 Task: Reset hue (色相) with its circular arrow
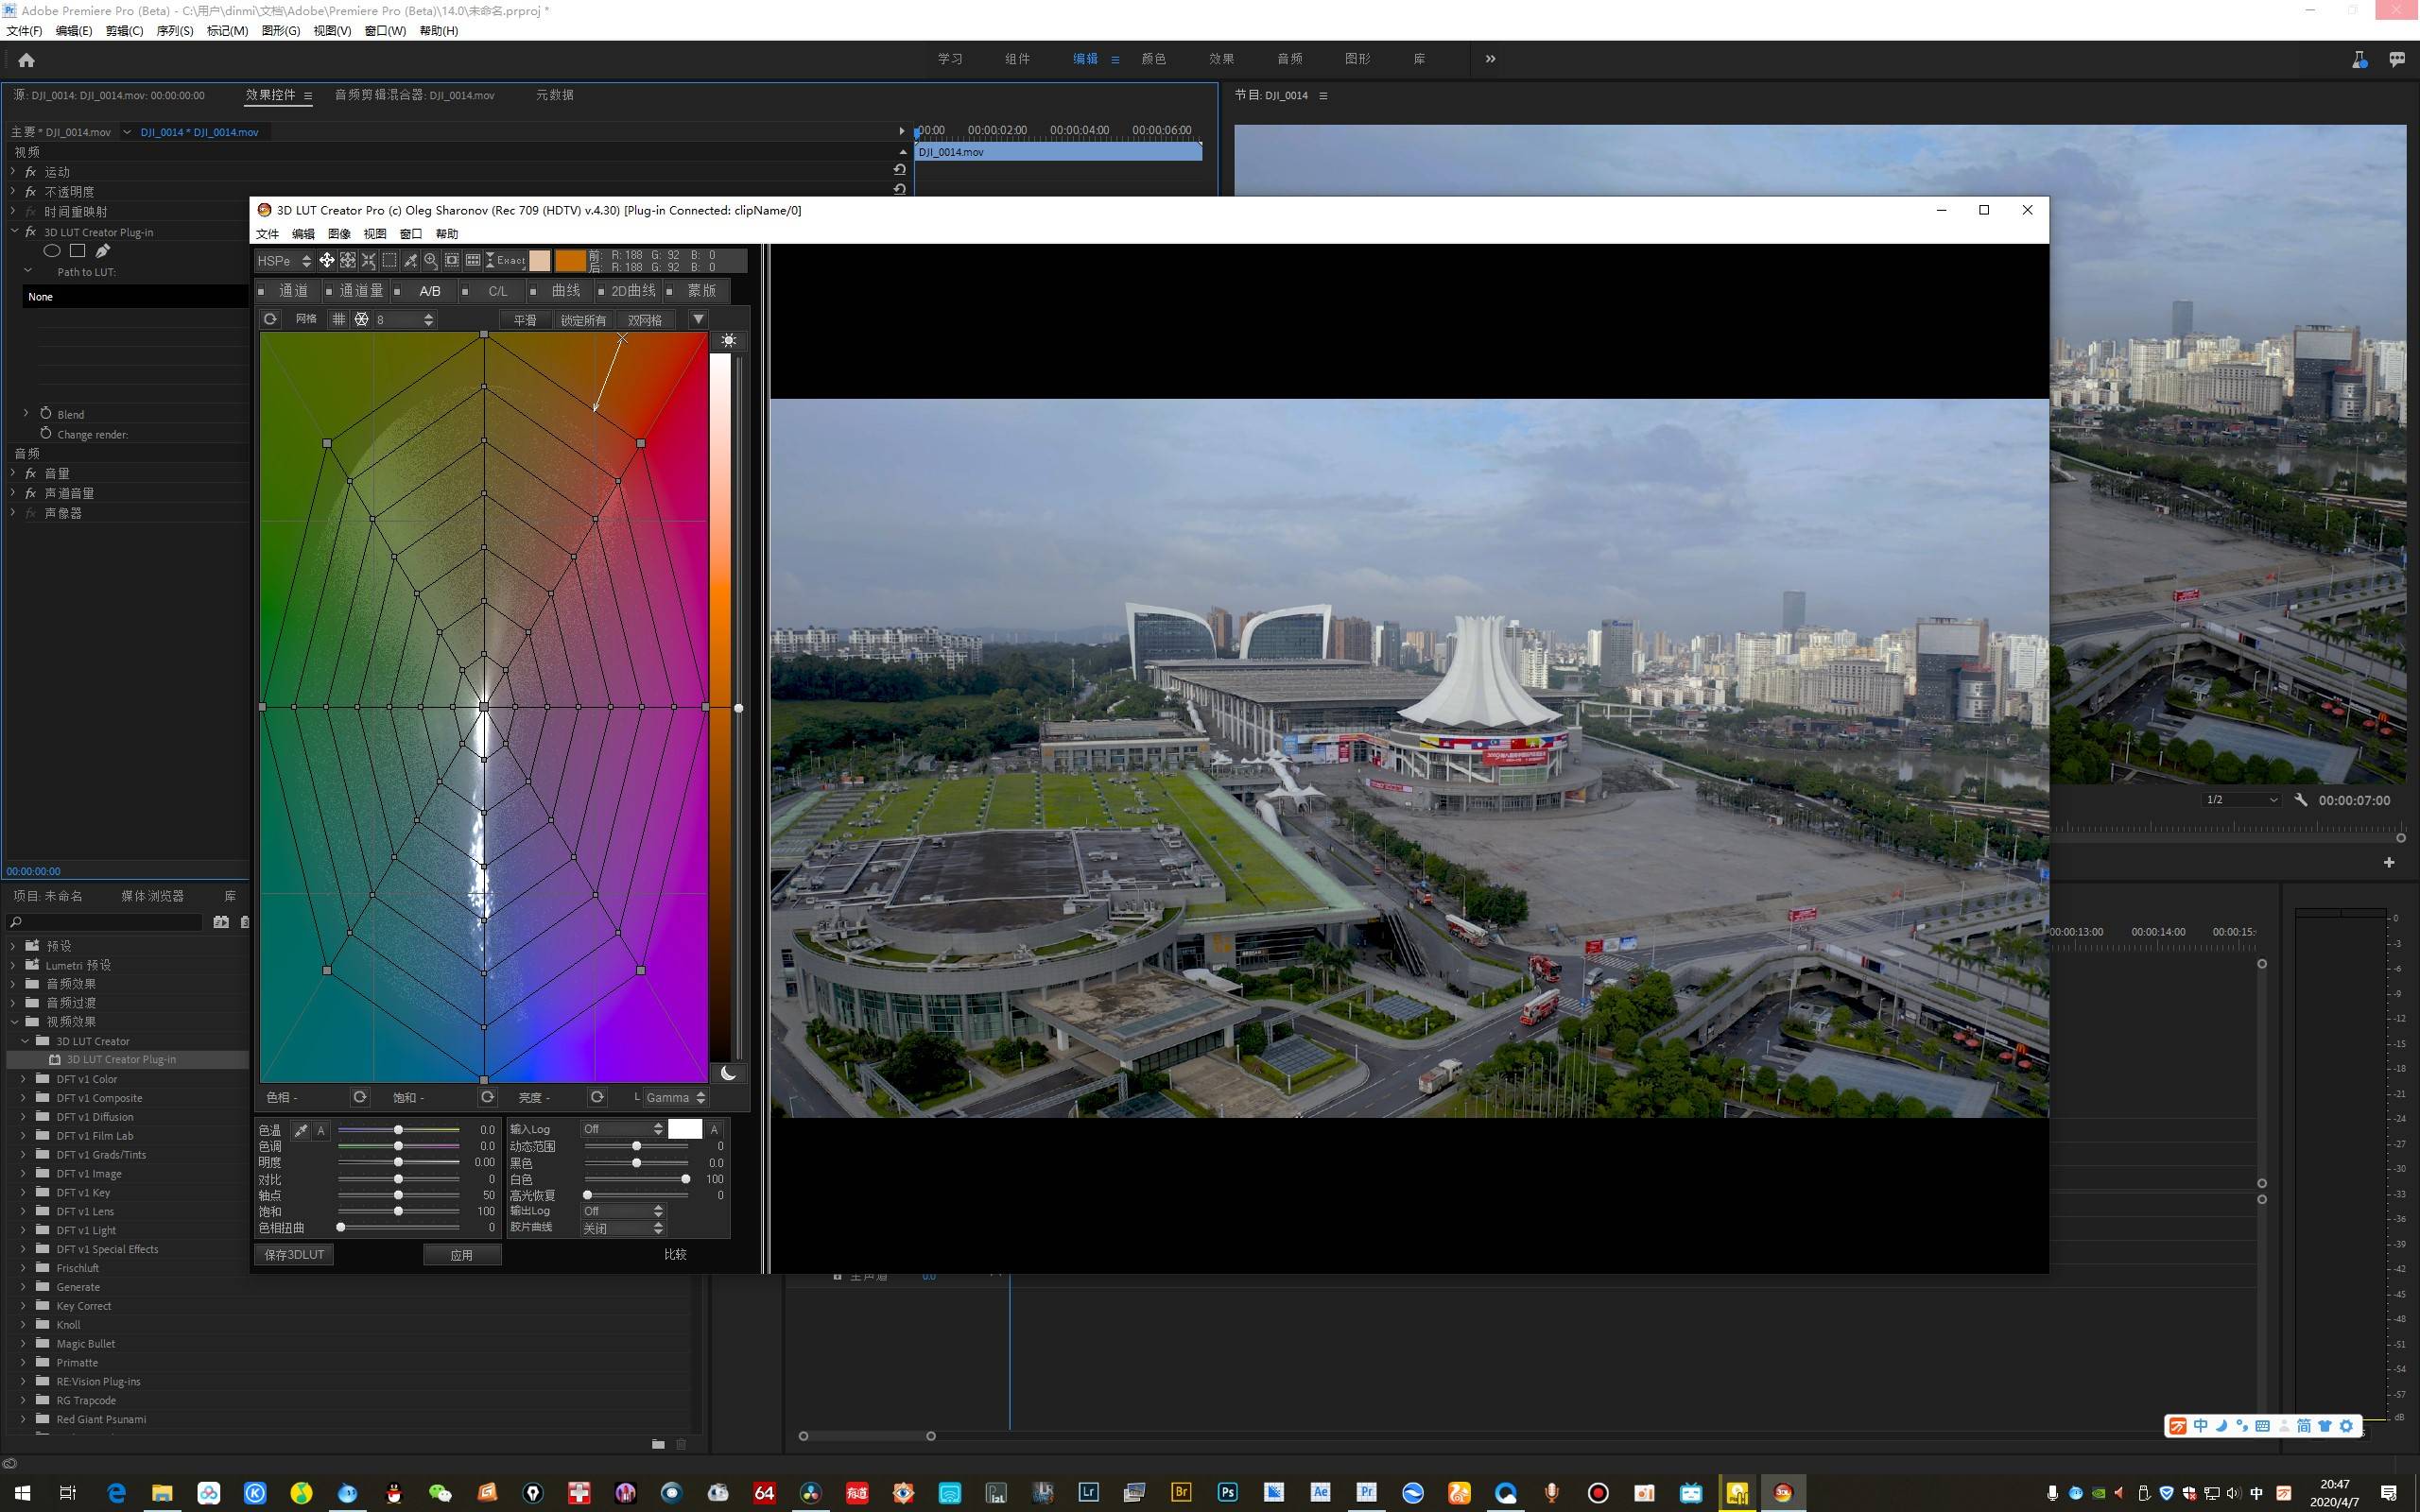point(360,1097)
